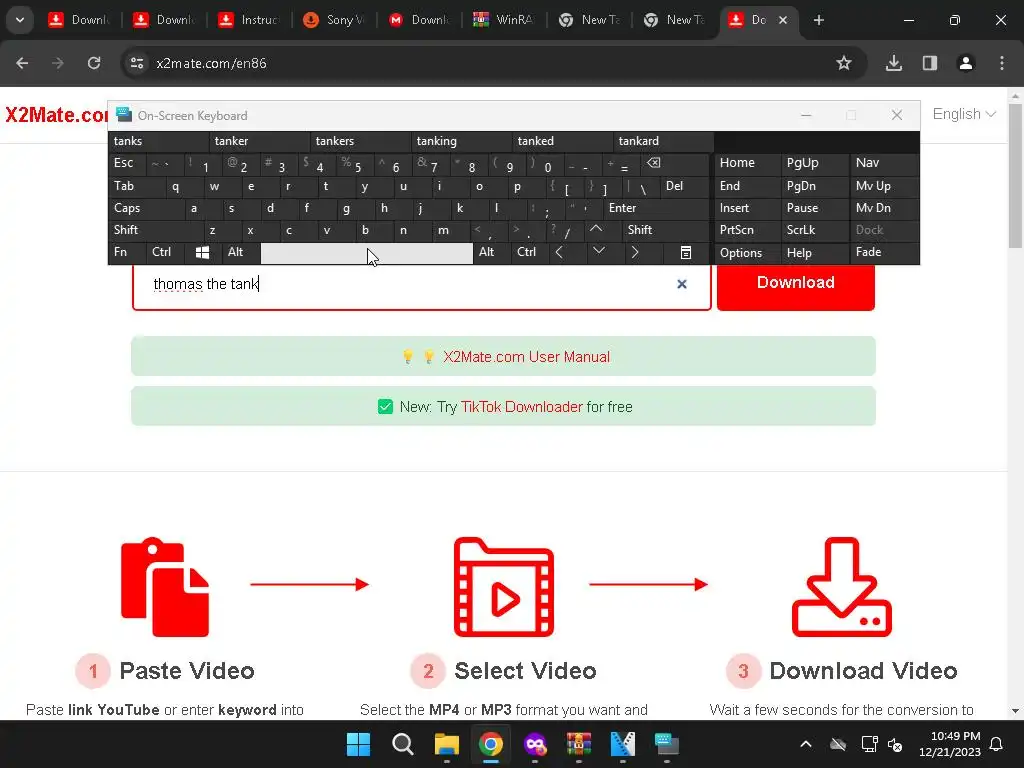Open a new tab with plus button
Screen dimensions: 1024x768
[819, 20]
